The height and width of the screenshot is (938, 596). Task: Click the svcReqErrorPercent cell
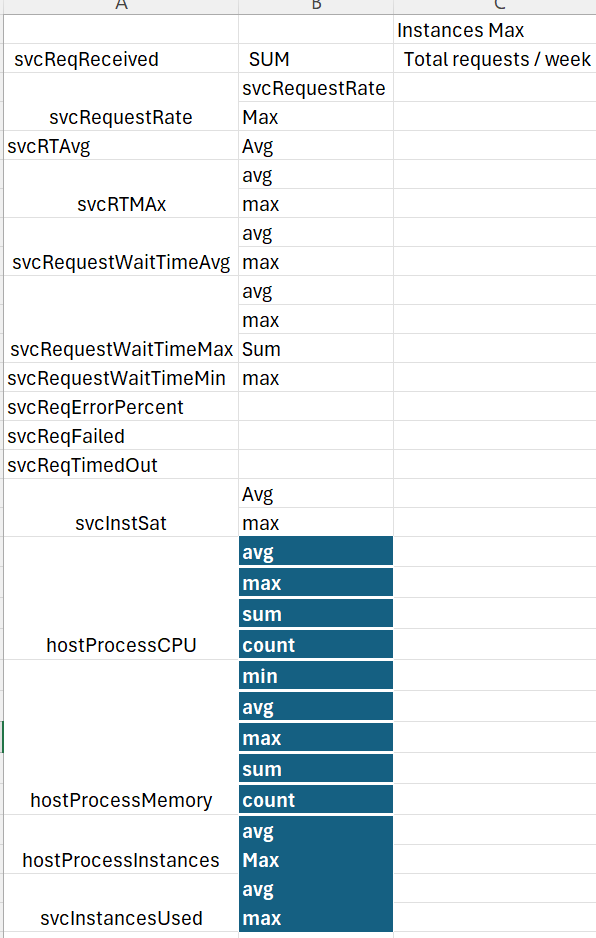121,407
